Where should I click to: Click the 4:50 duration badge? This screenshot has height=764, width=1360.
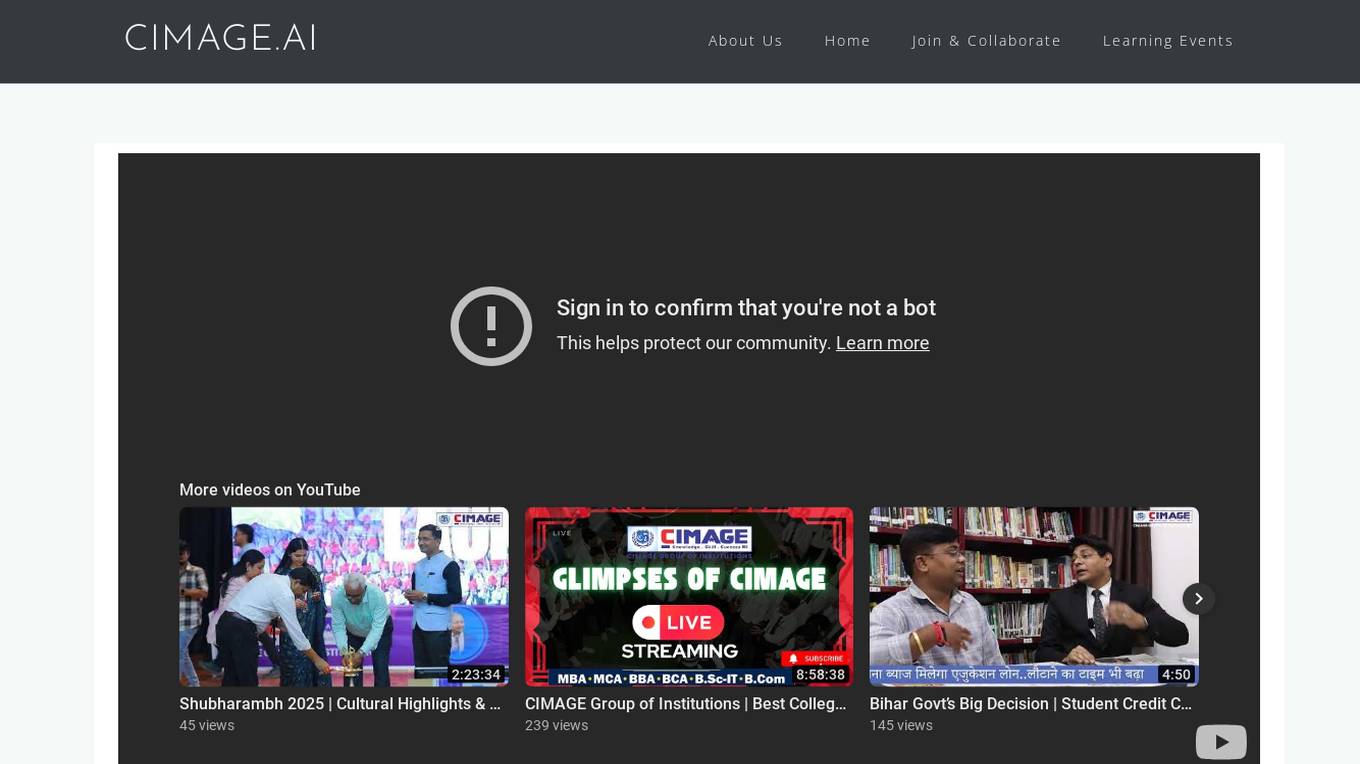tap(1176, 675)
